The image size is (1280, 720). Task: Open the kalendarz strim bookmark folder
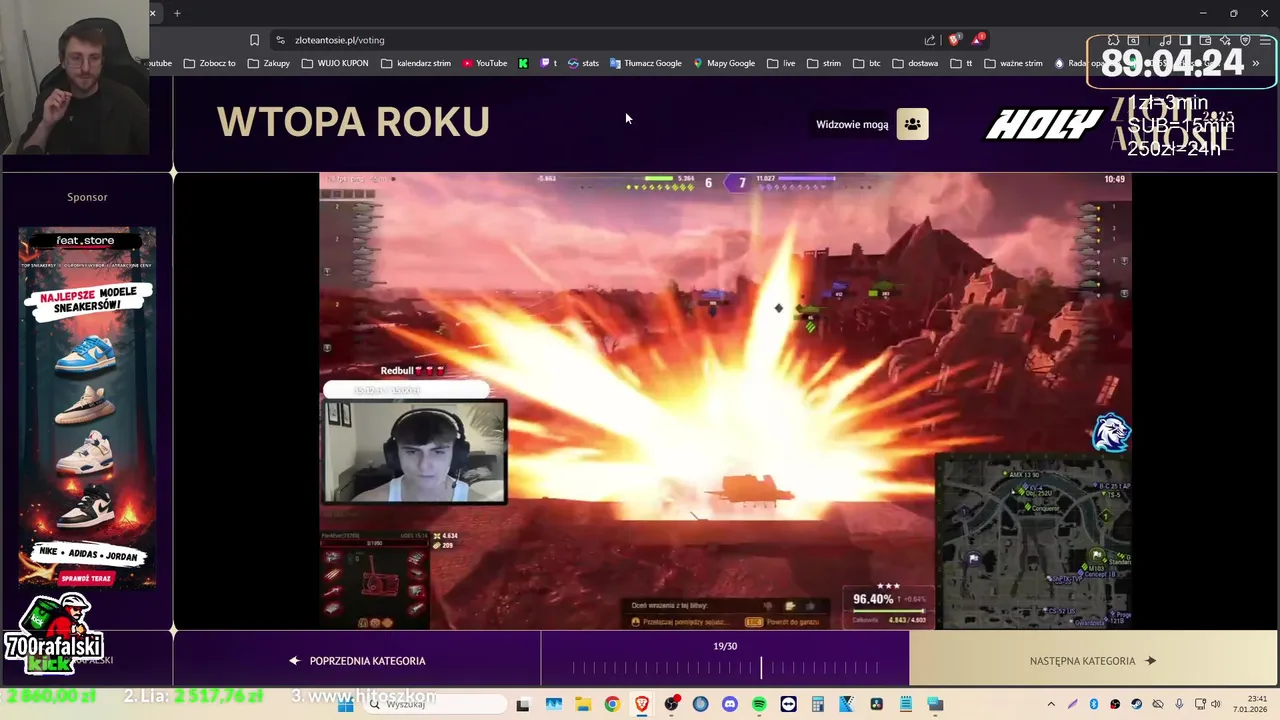[x=416, y=63]
